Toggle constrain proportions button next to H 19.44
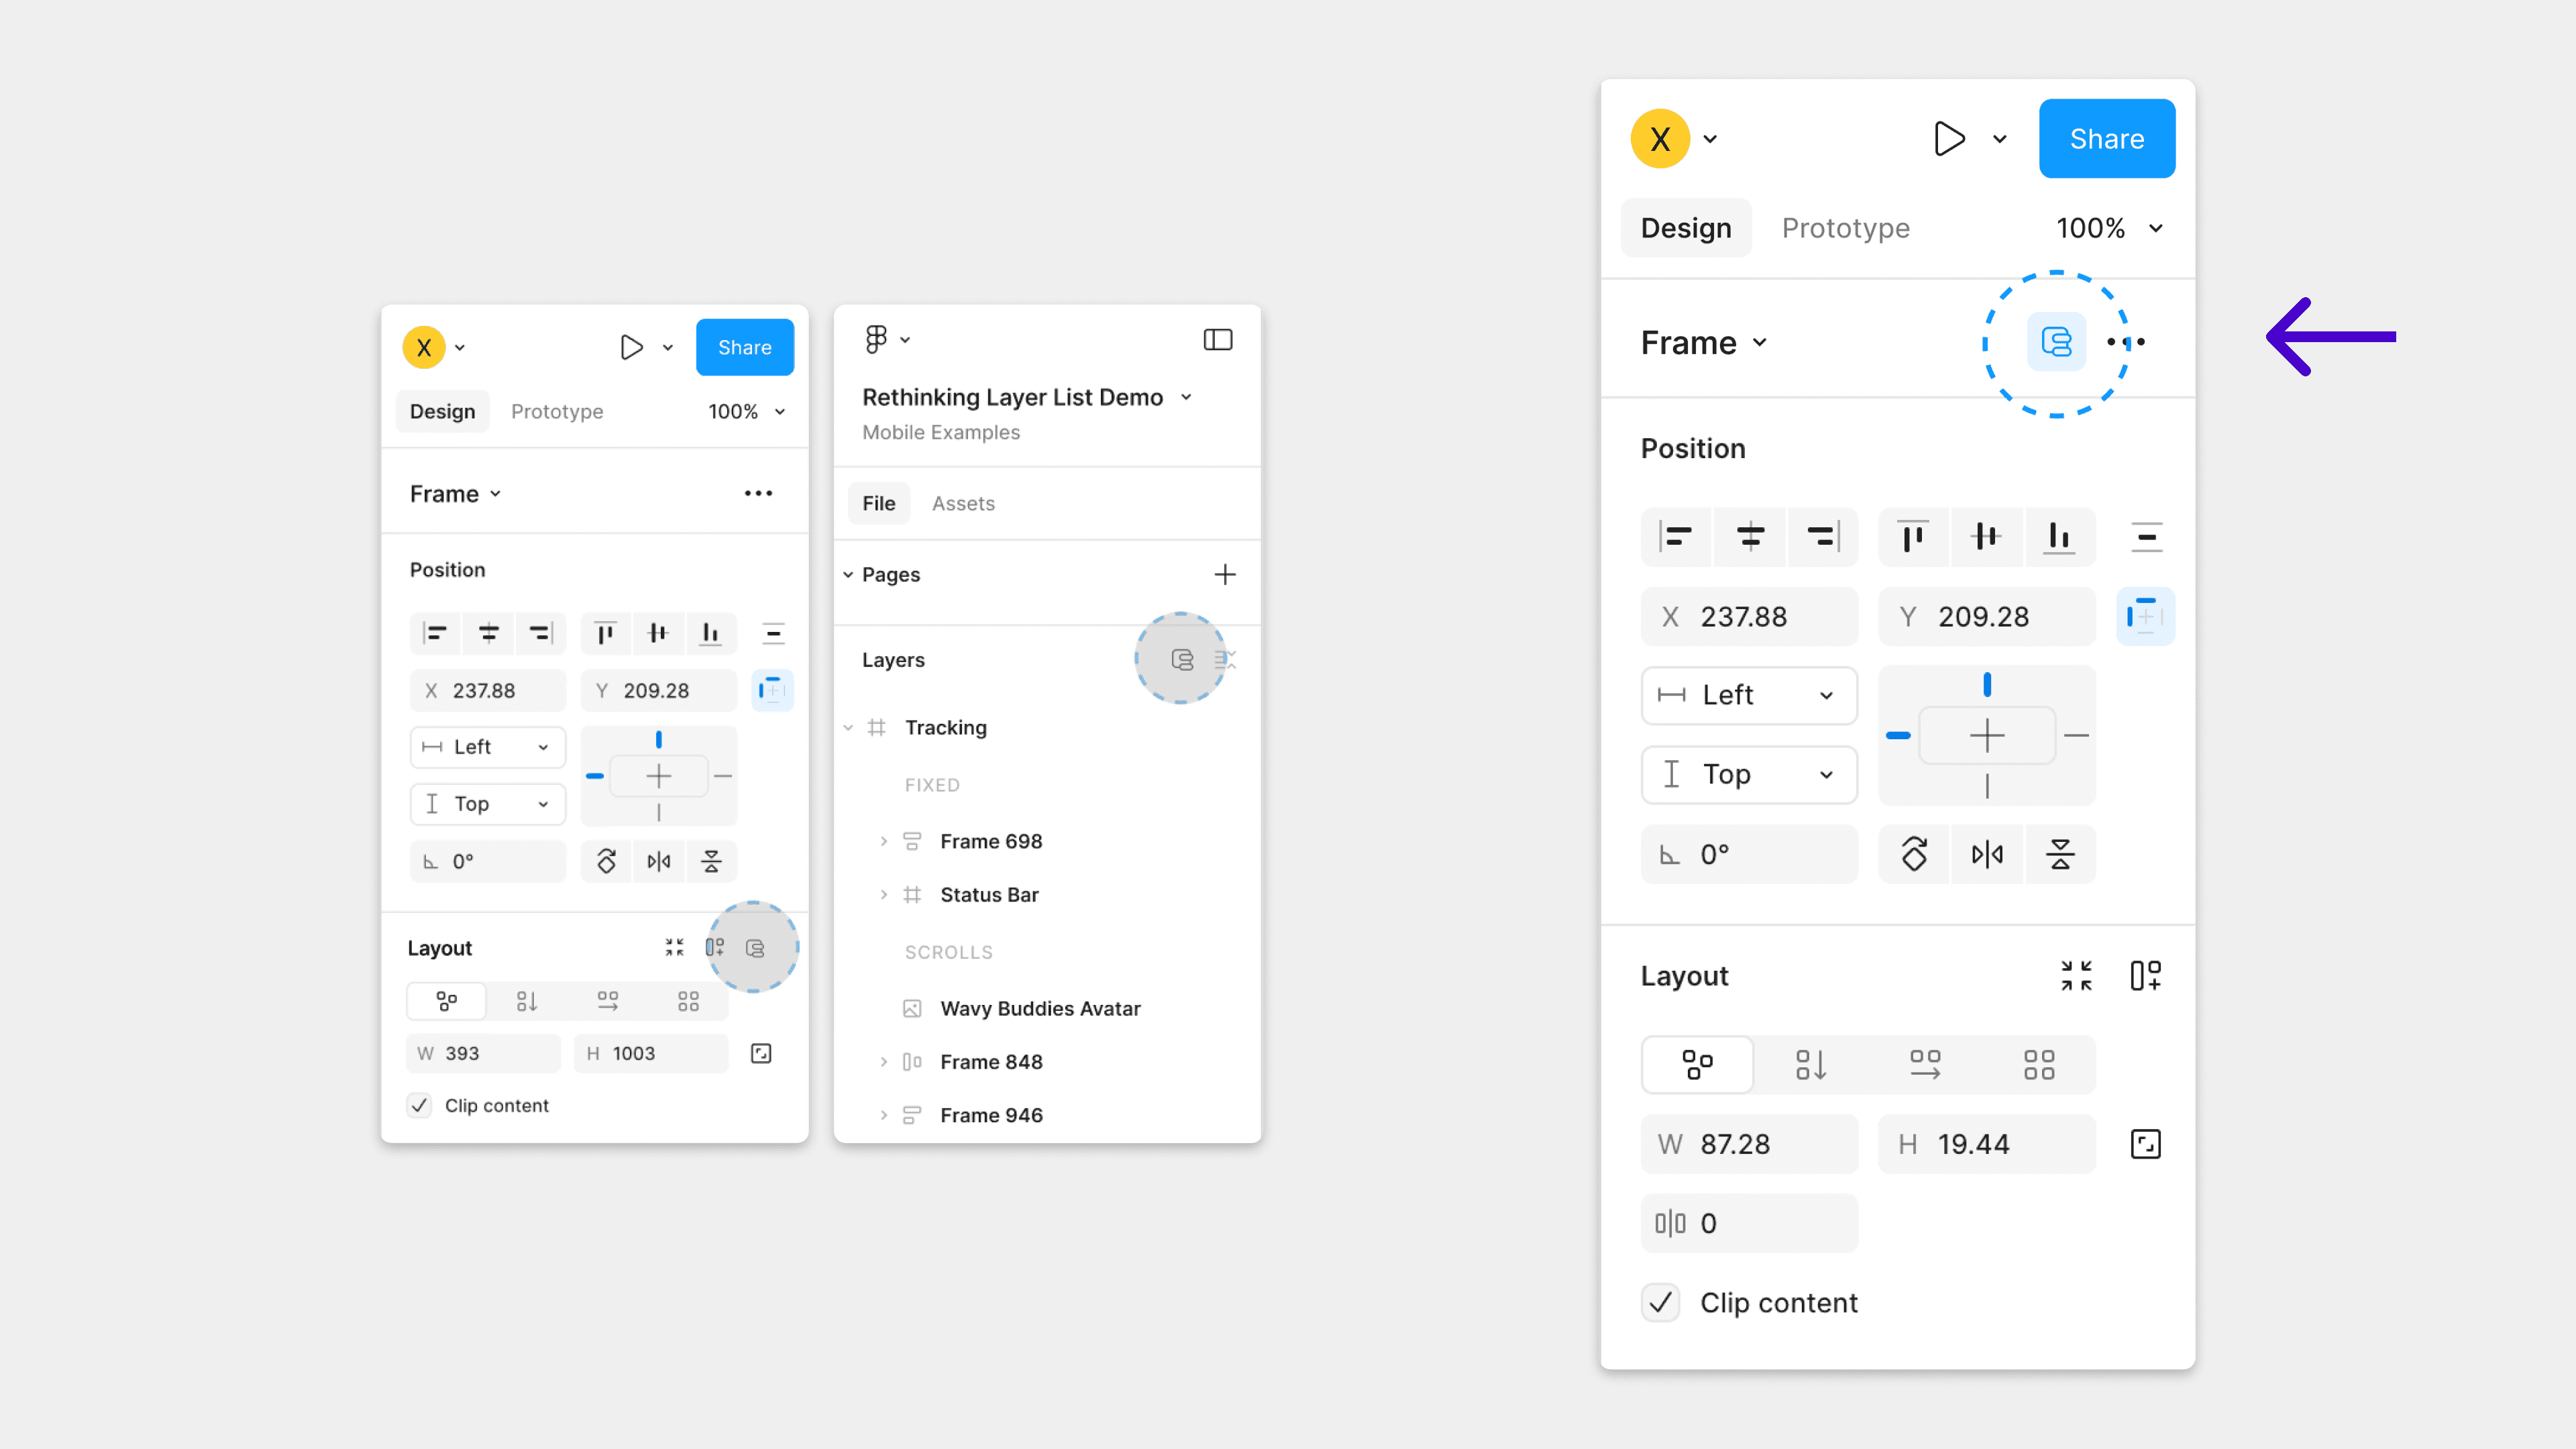2576x1449 pixels. tap(2145, 1144)
